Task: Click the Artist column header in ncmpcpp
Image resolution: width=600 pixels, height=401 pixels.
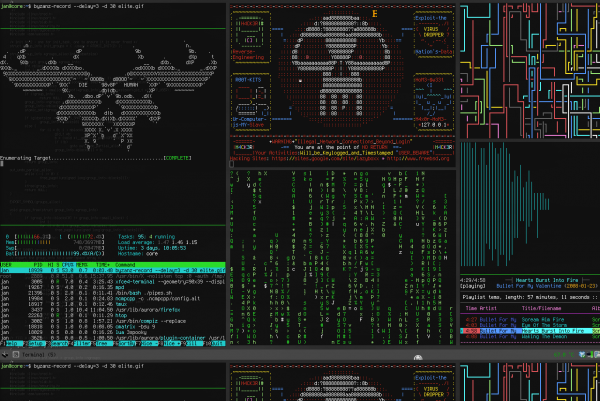Action: click(x=488, y=308)
